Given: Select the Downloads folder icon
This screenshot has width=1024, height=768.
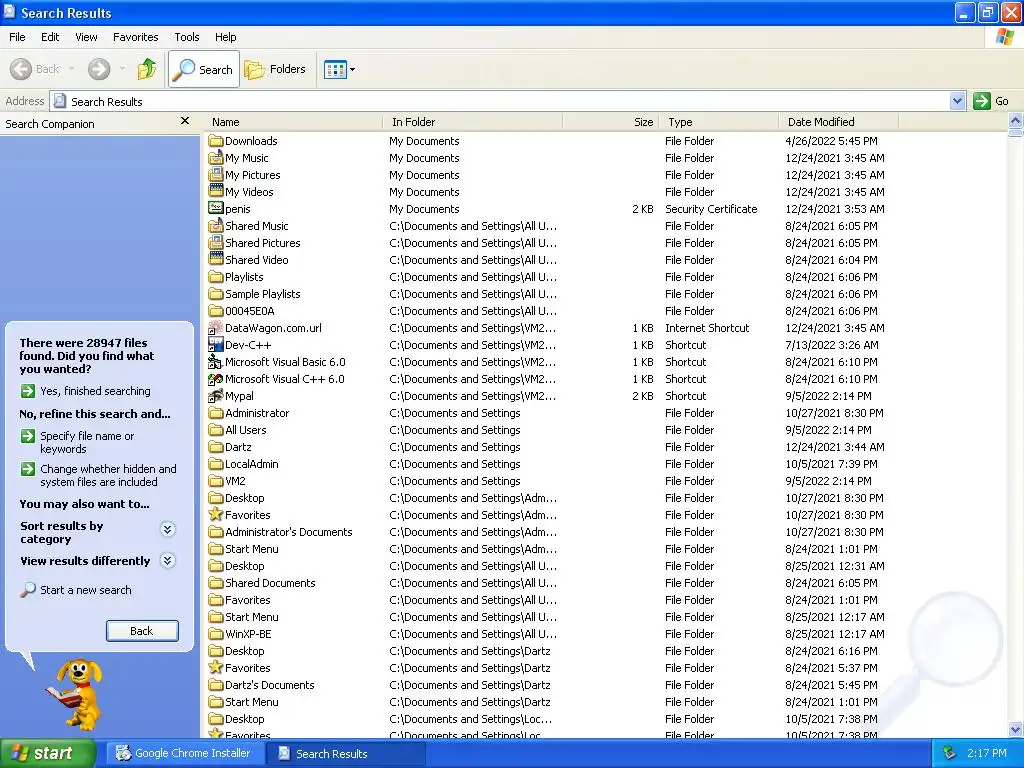Looking at the screenshot, I should 216,140.
